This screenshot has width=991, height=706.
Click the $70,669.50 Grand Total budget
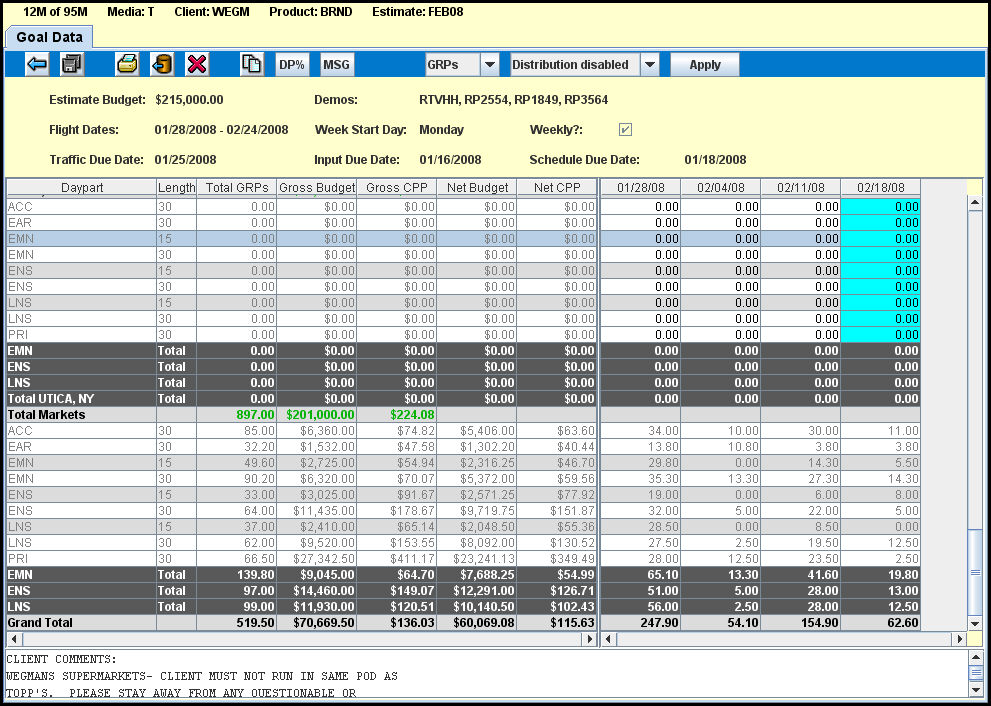317,623
